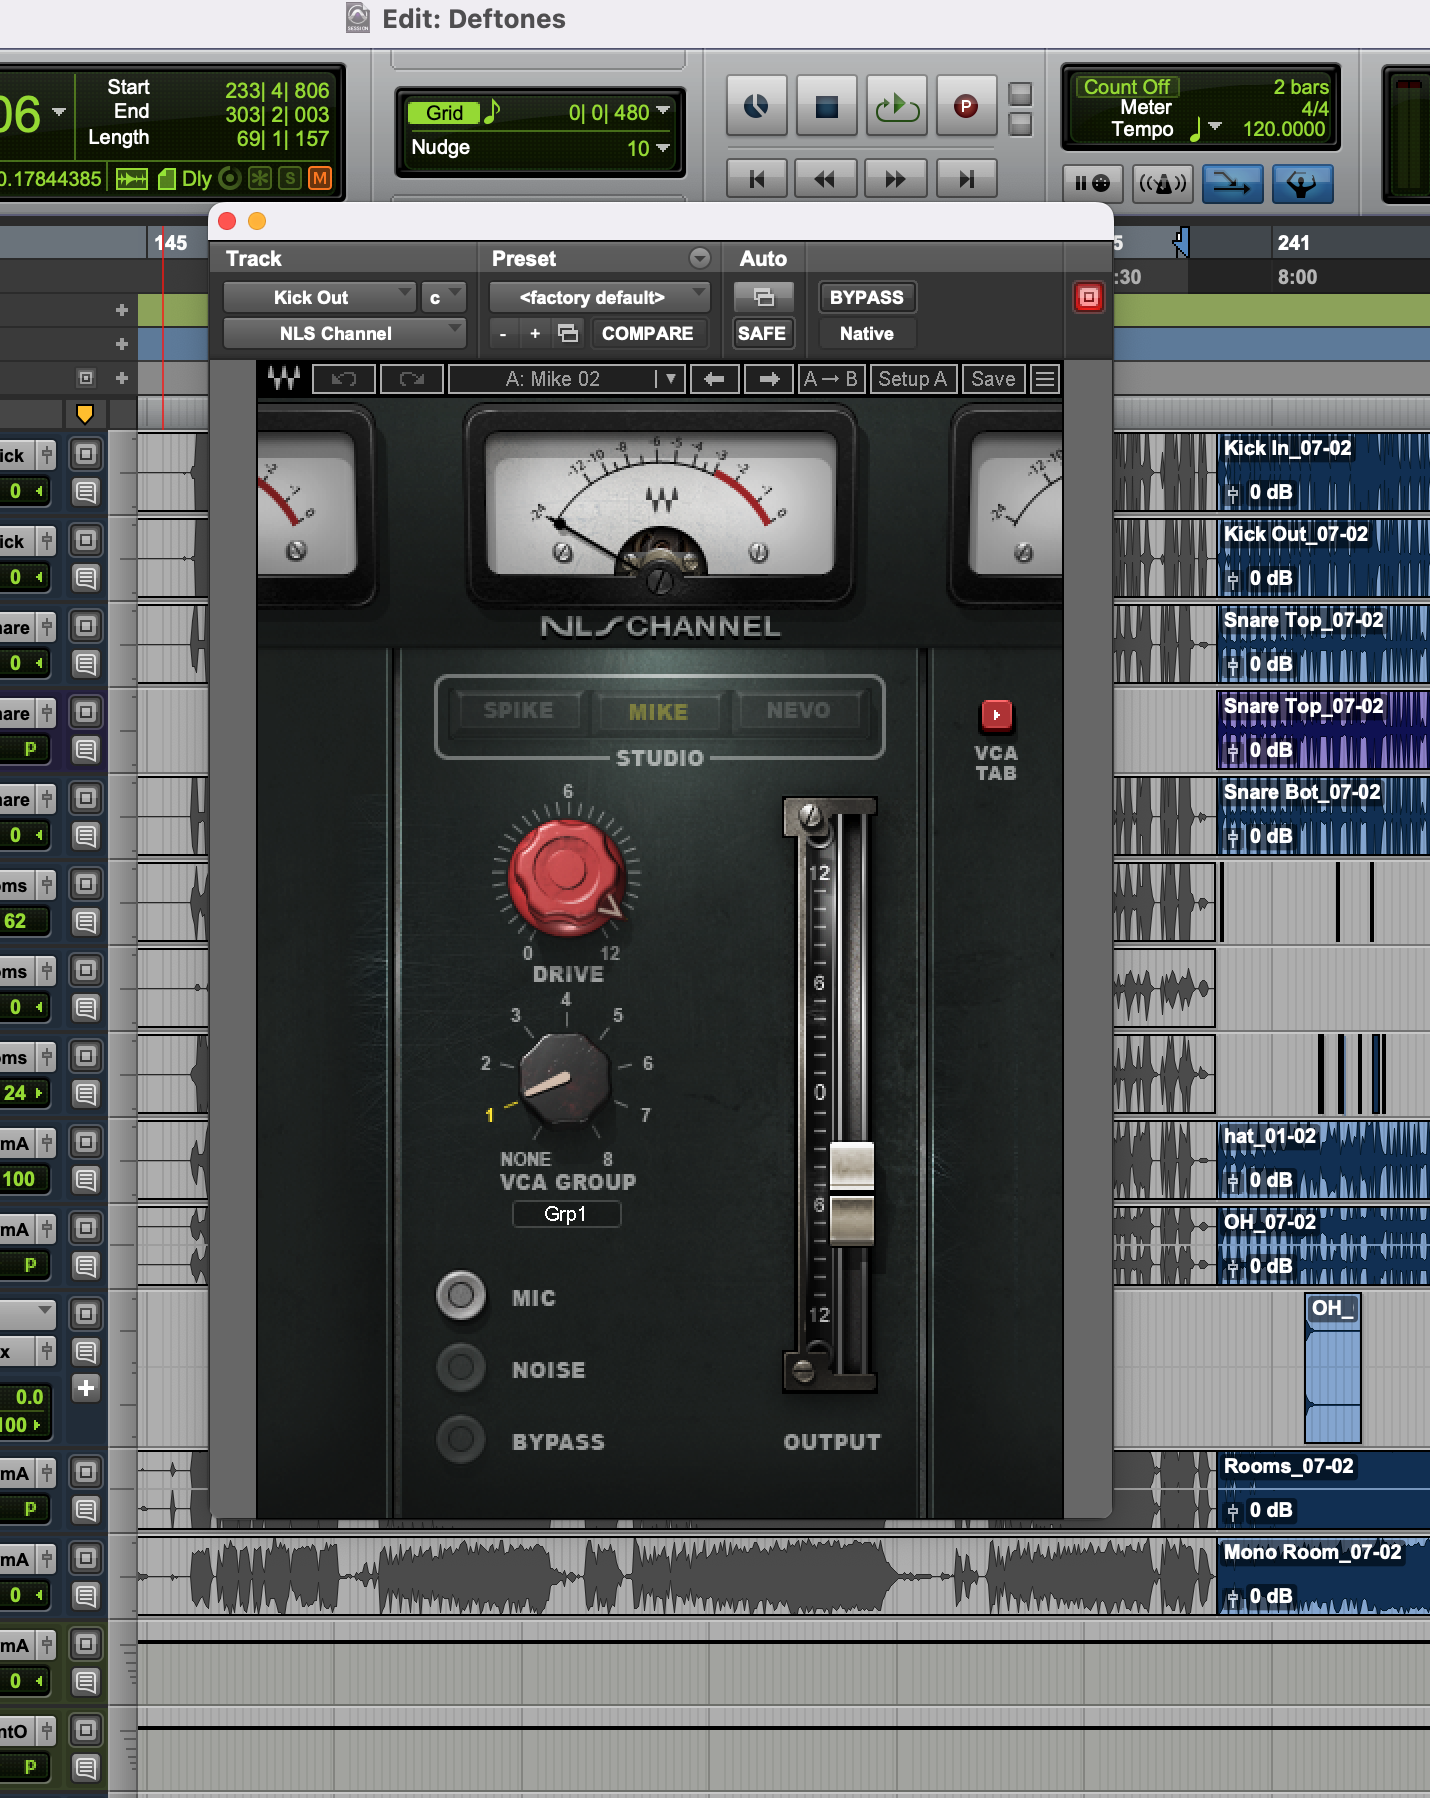Screen dimensions: 1430x1798
Task: Click the Rewind transport button
Action: (x=825, y=179)
